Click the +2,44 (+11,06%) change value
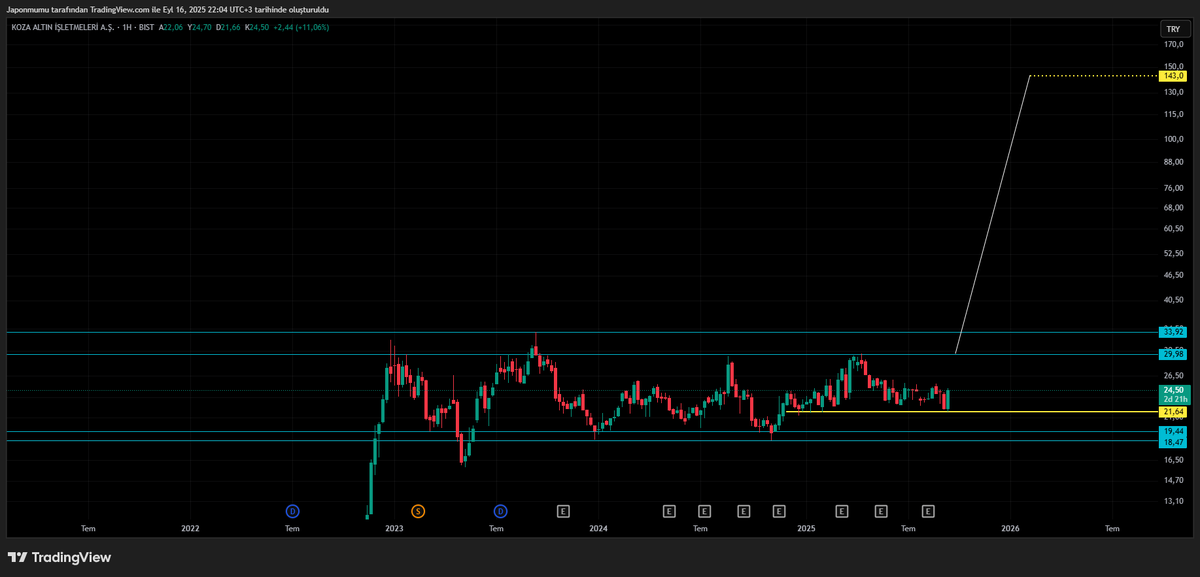1200x577 pixels. 302,27
